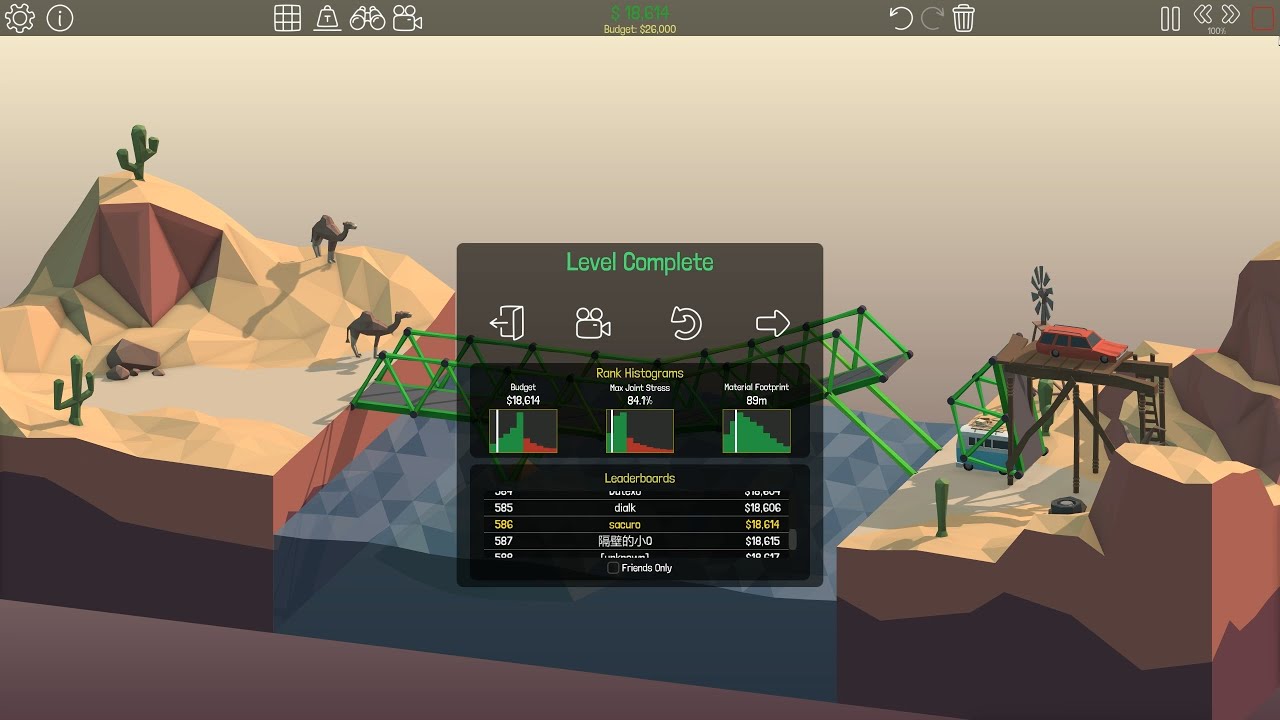The width and height of the screenshot is (1280, 720).
Task: Slow down simulation speed
Action: 1204,14
